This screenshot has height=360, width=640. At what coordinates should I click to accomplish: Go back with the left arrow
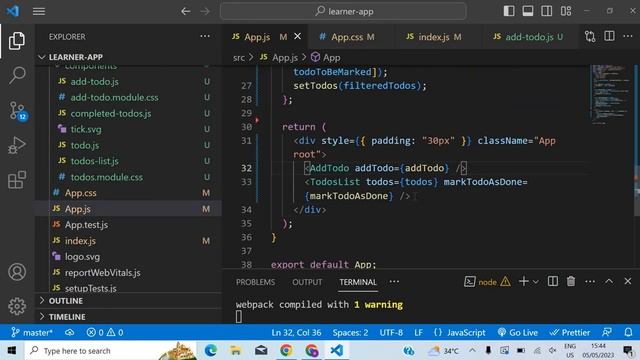coord(186,11)
